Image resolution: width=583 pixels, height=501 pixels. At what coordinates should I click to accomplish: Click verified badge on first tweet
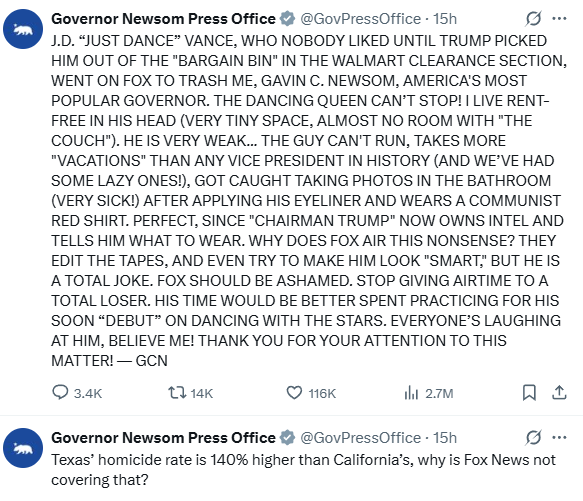point(287,19)
